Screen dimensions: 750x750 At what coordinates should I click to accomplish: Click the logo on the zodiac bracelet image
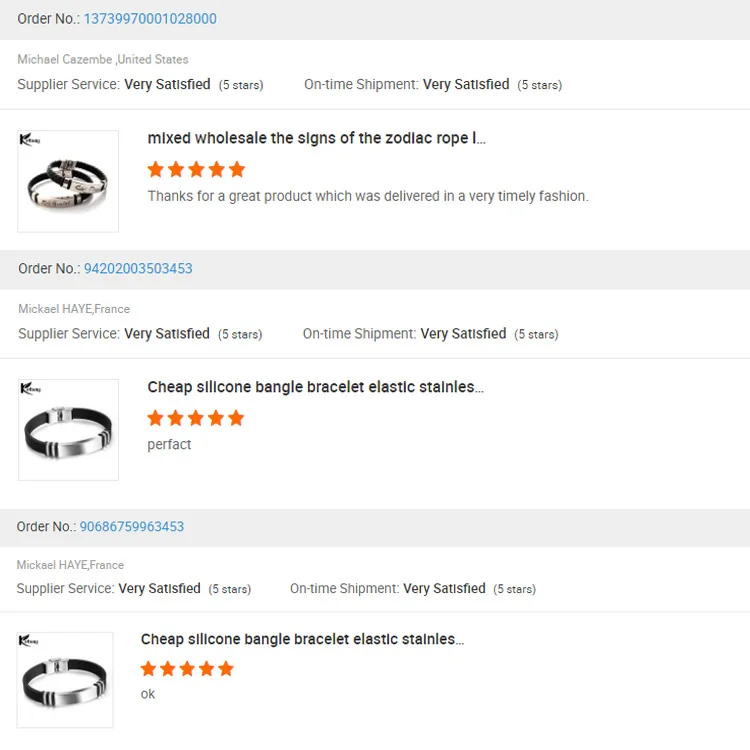[29, 139]
